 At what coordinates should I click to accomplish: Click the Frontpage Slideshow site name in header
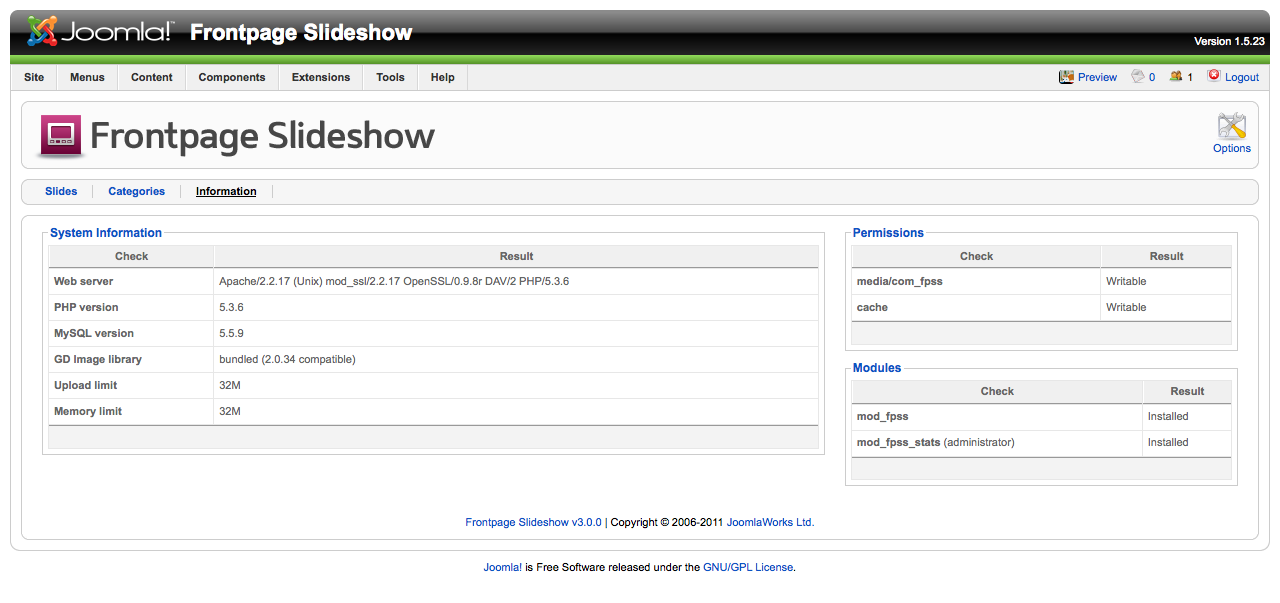[x=301, y=33]
